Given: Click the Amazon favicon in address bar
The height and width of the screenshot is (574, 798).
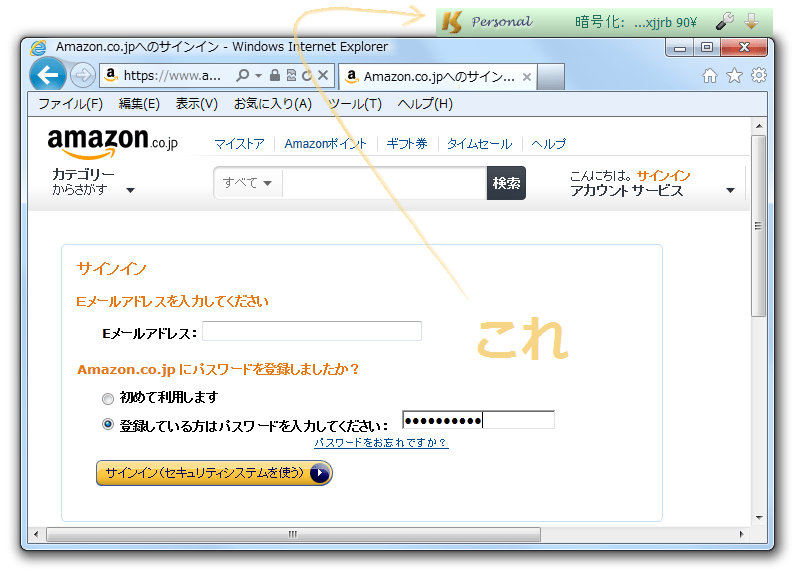Looking at the screenshot, I should [110, 75].
